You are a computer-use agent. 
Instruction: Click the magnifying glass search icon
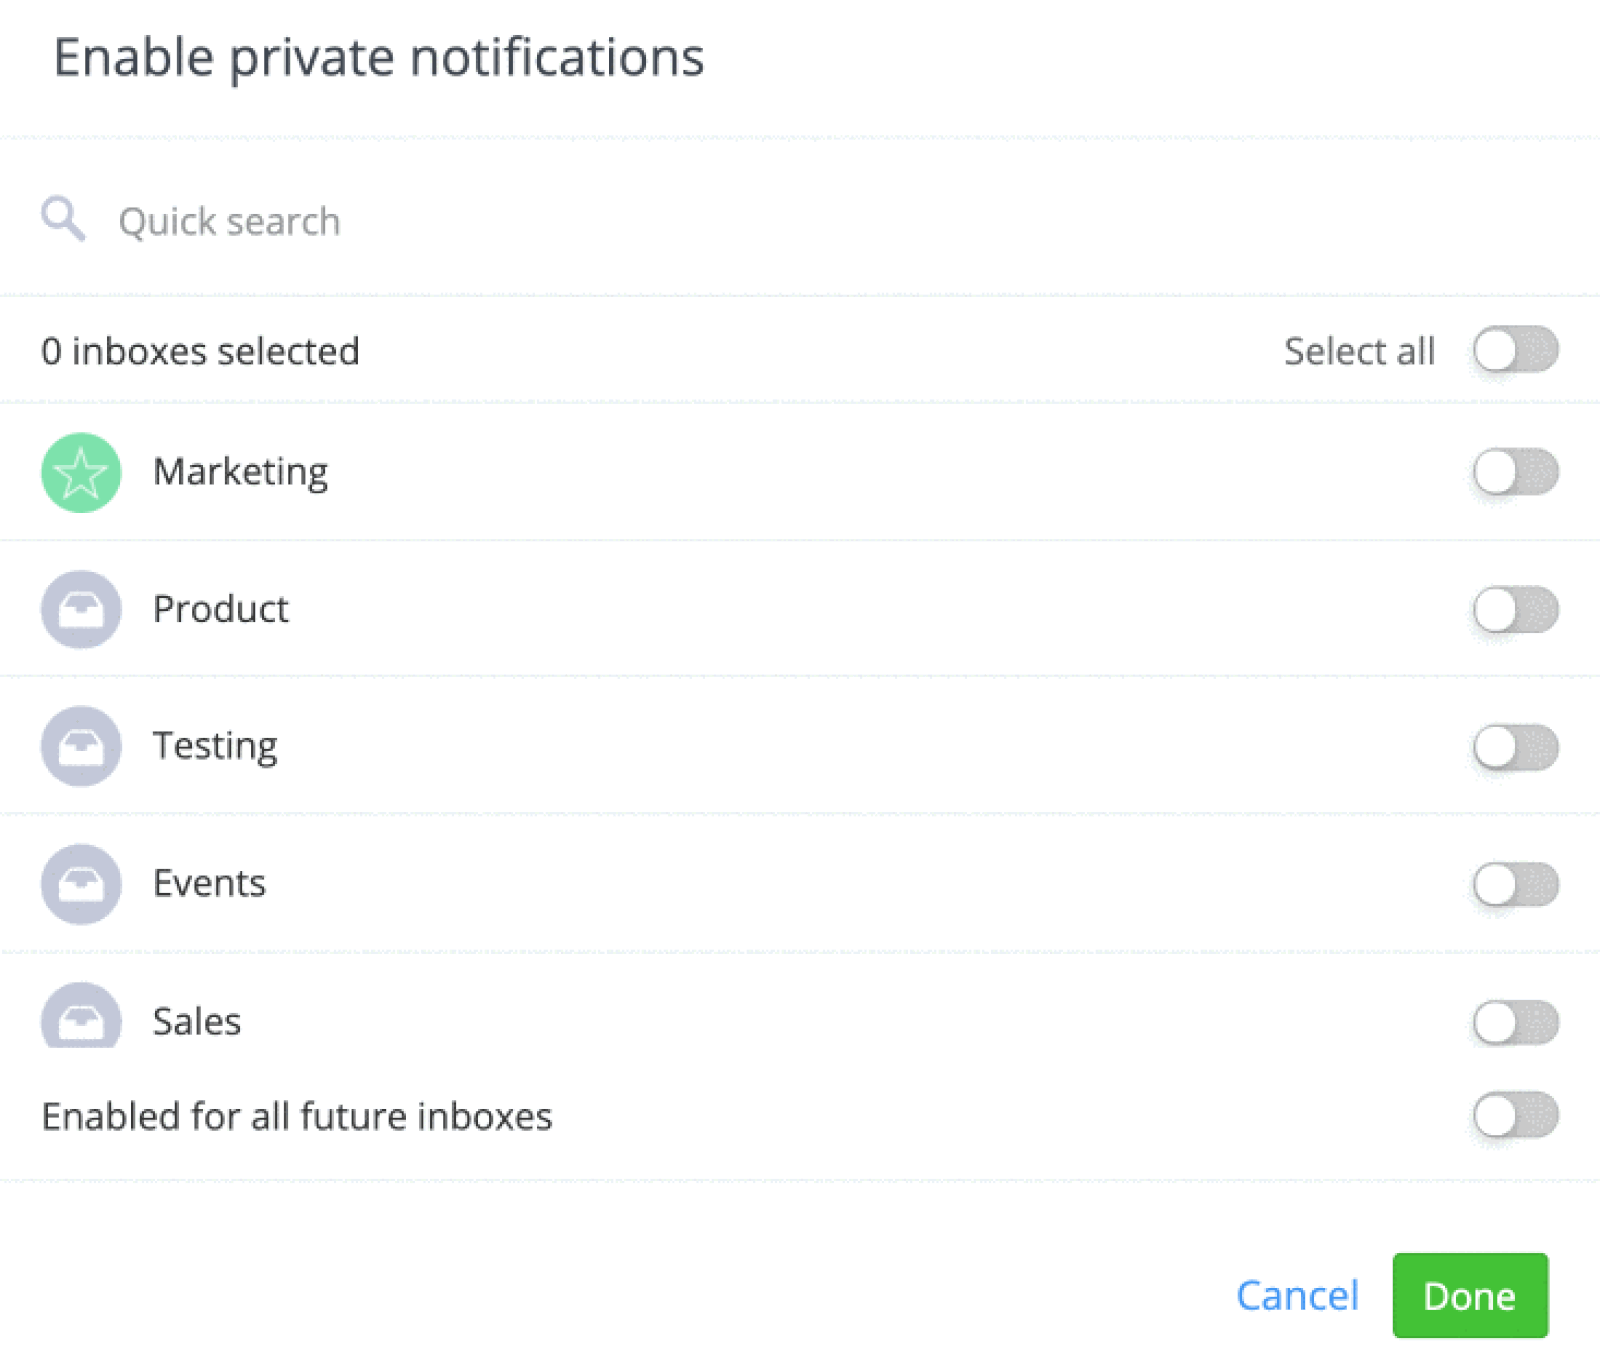pos(63,219)
